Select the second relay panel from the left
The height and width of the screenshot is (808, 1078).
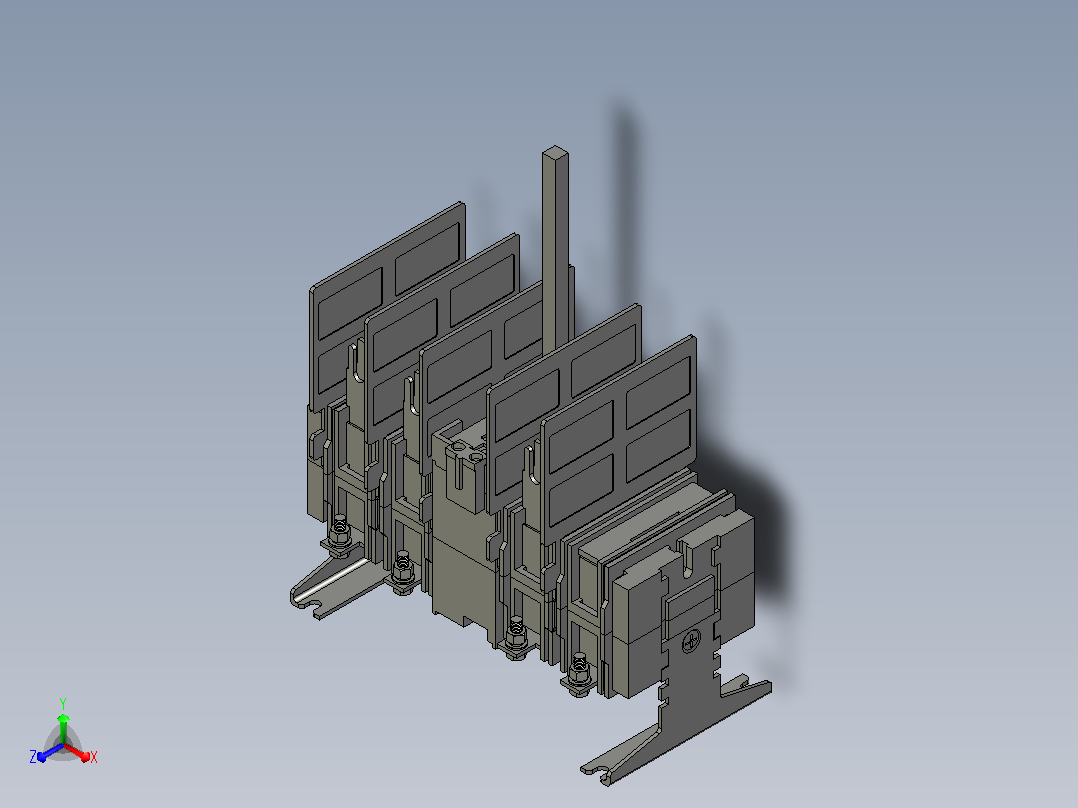442,337
